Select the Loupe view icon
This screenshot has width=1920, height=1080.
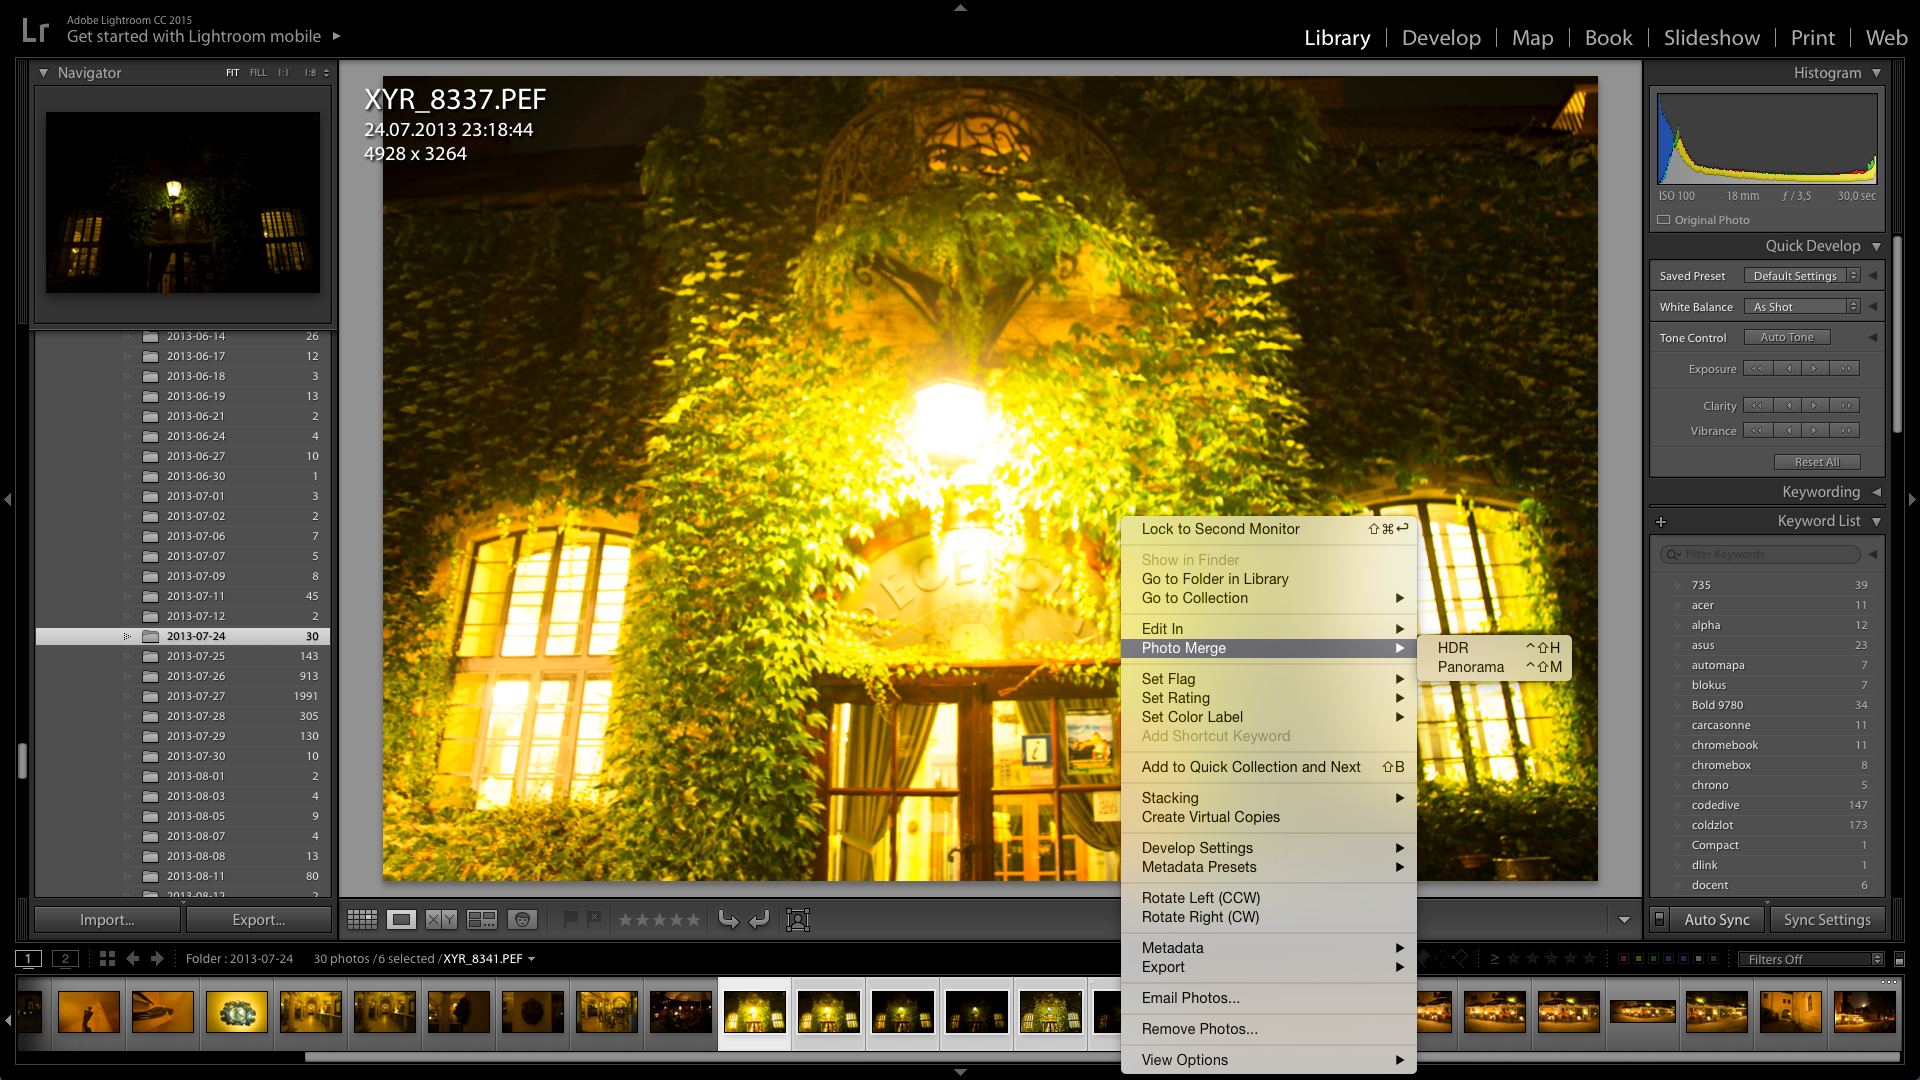pos(402,919)
